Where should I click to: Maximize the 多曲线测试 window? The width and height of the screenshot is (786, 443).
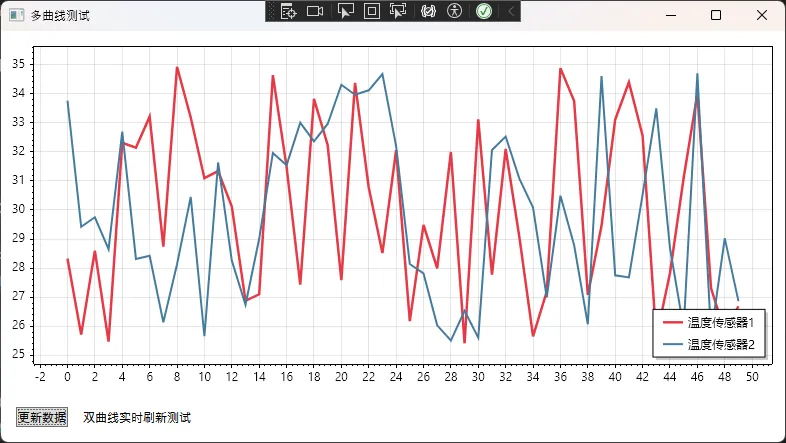tap(715, 15)
